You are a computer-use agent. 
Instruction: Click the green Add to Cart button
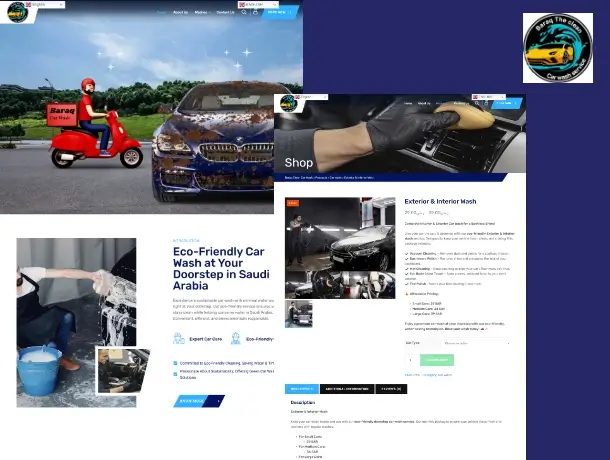click(437, 360)
